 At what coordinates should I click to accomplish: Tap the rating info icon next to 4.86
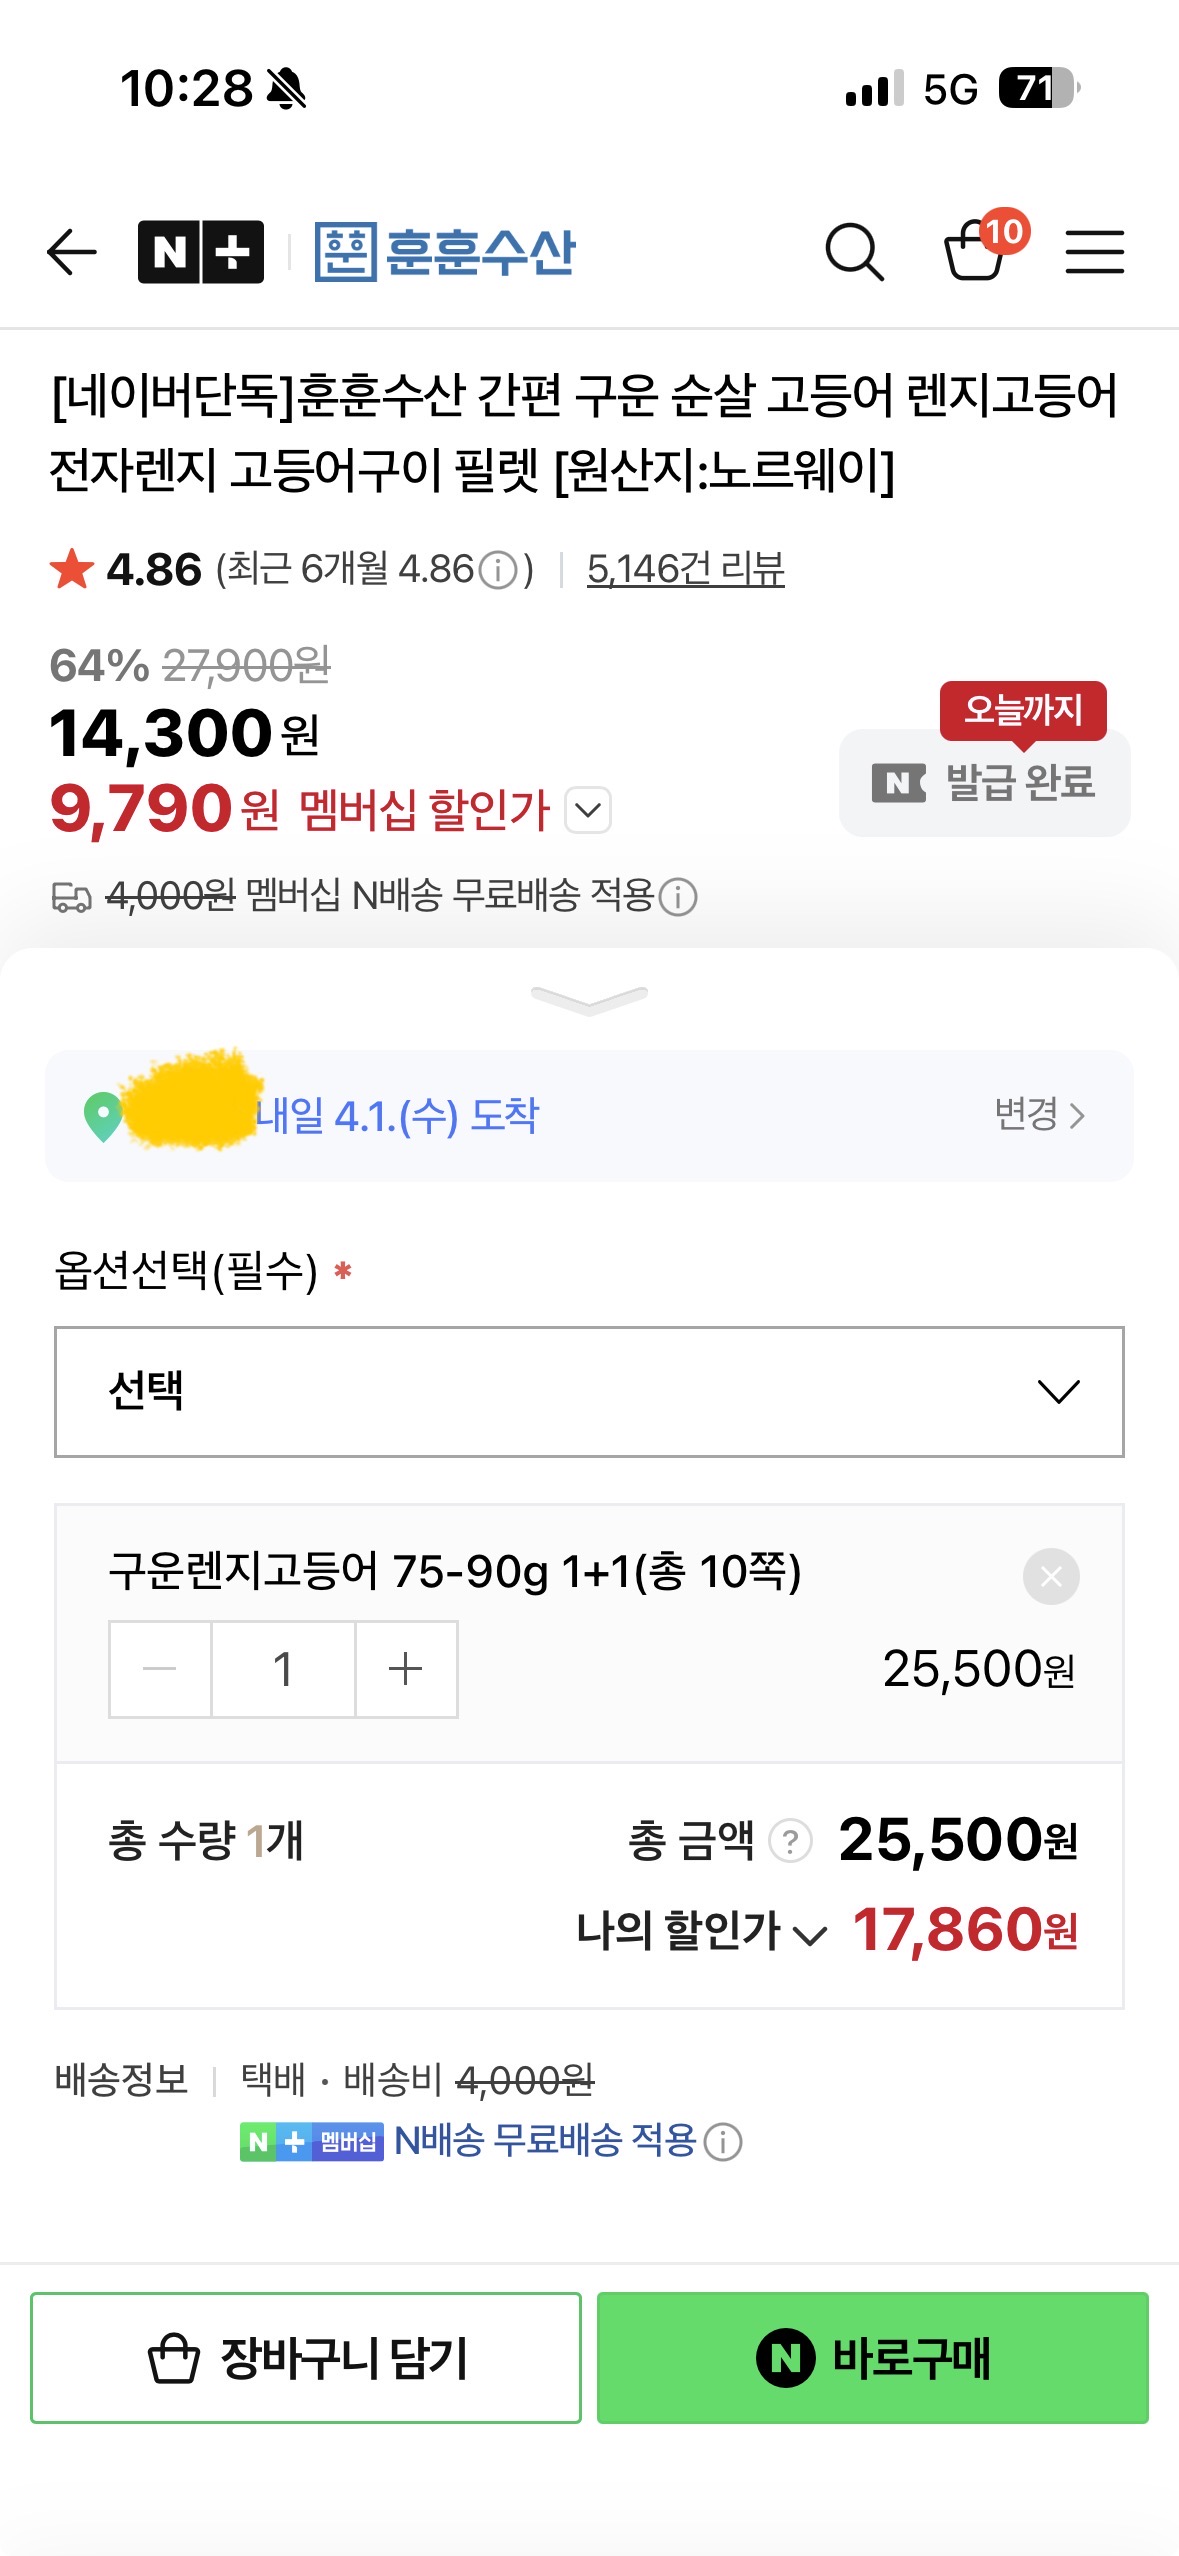[498, 571]
